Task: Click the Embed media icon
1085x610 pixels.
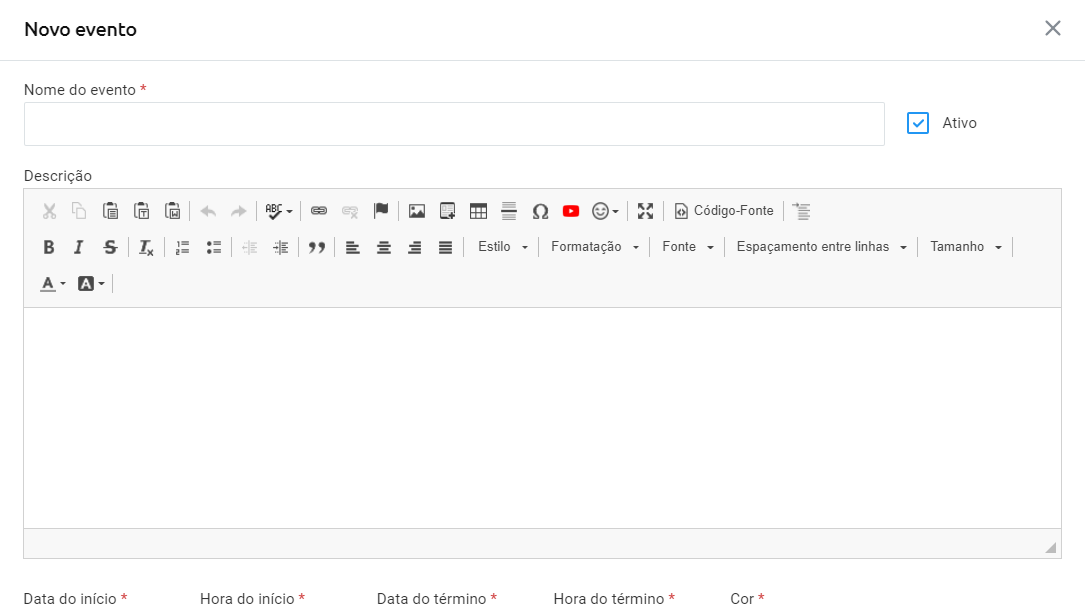Action: pyautogui.click(x=448, y=211)
